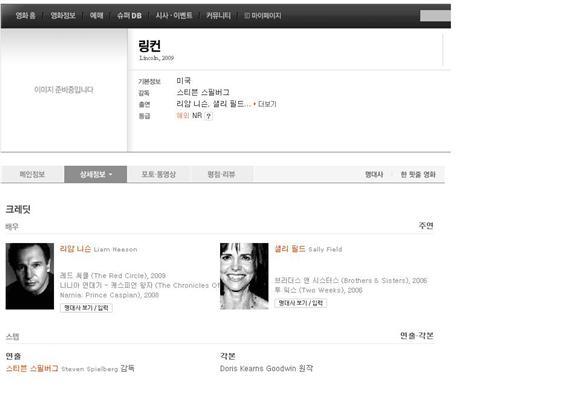Click 명대사 보기/입력 button under Liam Neeson

point(86,308)
